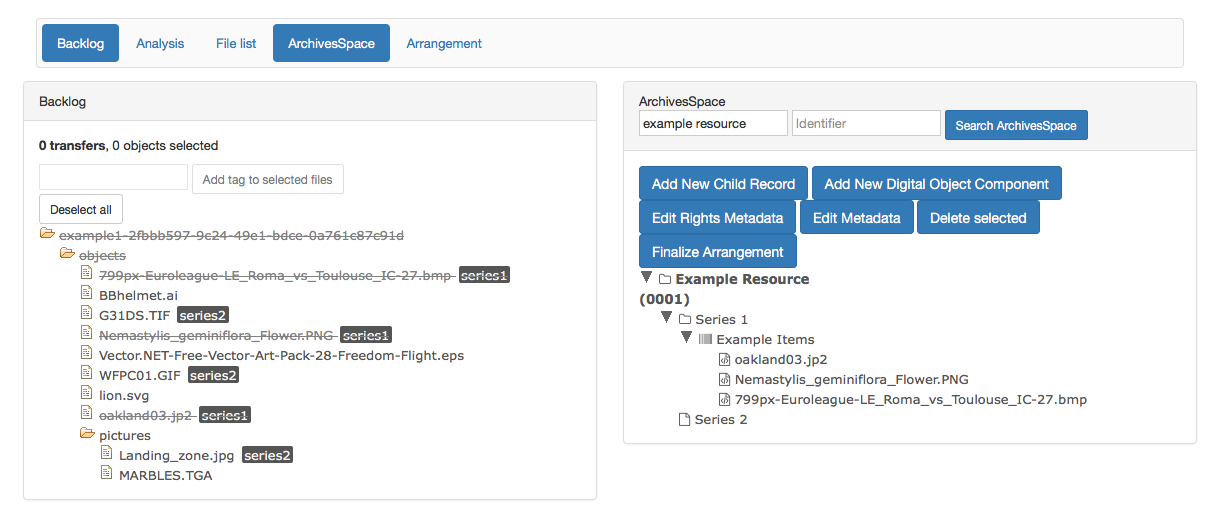Collapse the Example Resource tree node
Screen dimensions: 1220x518
[x=646, y=278]
